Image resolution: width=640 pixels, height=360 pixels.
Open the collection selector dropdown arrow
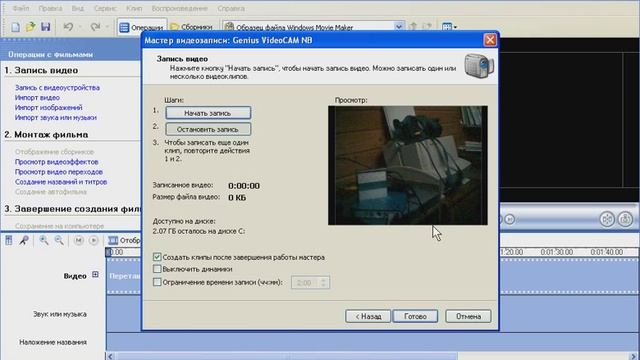[x=398, y=27]
